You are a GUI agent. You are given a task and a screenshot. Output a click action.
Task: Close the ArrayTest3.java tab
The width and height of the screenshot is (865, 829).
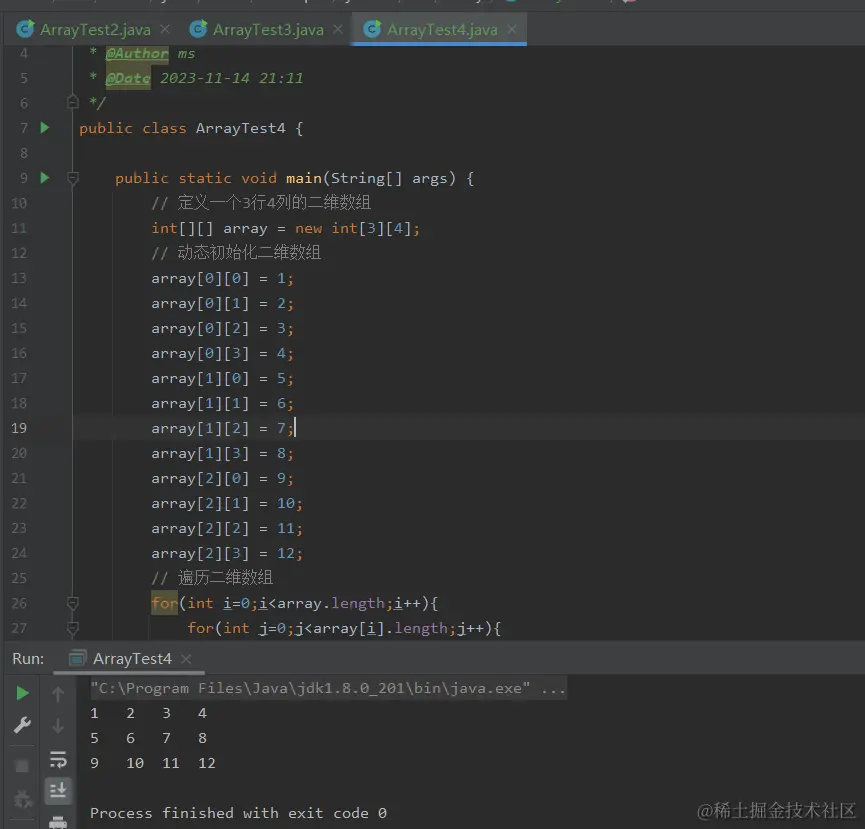pos(338,29)
